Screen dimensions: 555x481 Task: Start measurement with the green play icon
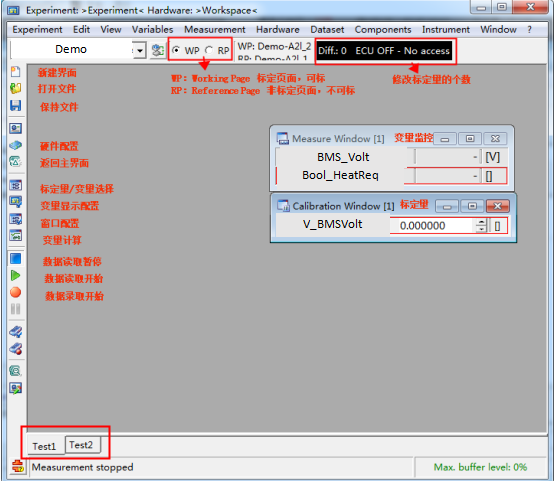(x=15, y=275)
